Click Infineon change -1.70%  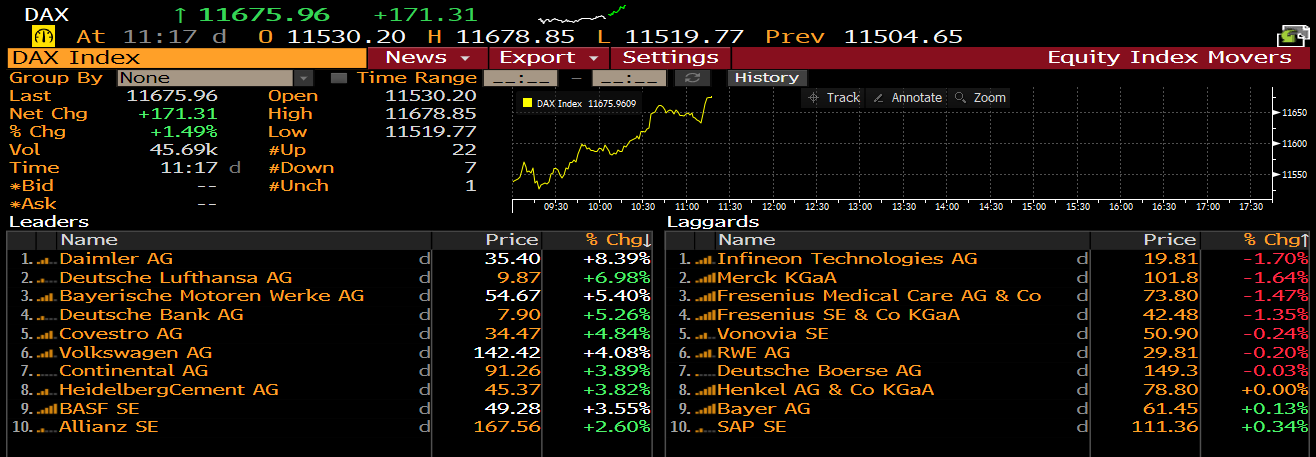[x=1275, y=259]
